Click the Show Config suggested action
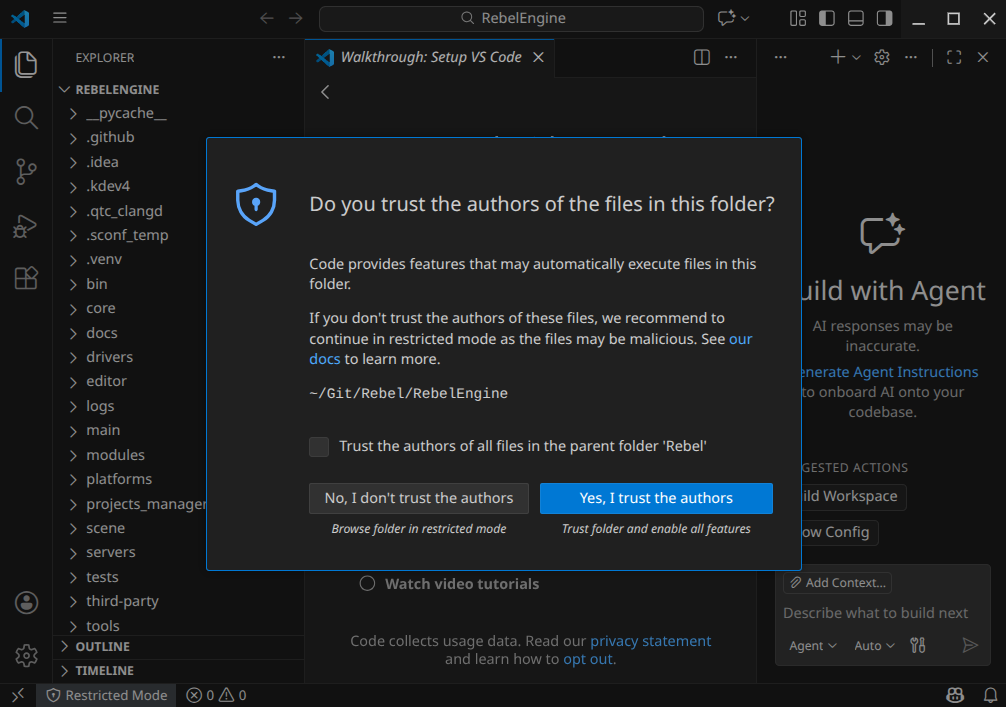The height and width of the screenshot is (707, 1006). (840, 532)
